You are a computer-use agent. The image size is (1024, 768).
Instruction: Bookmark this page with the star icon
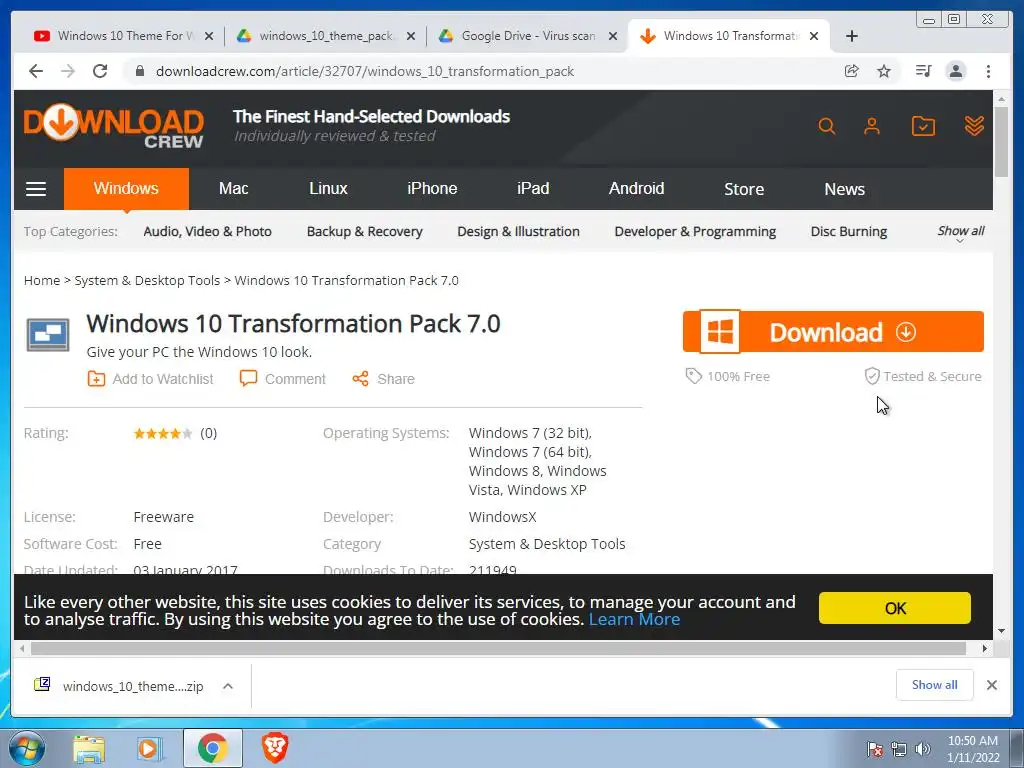[884, 71]
